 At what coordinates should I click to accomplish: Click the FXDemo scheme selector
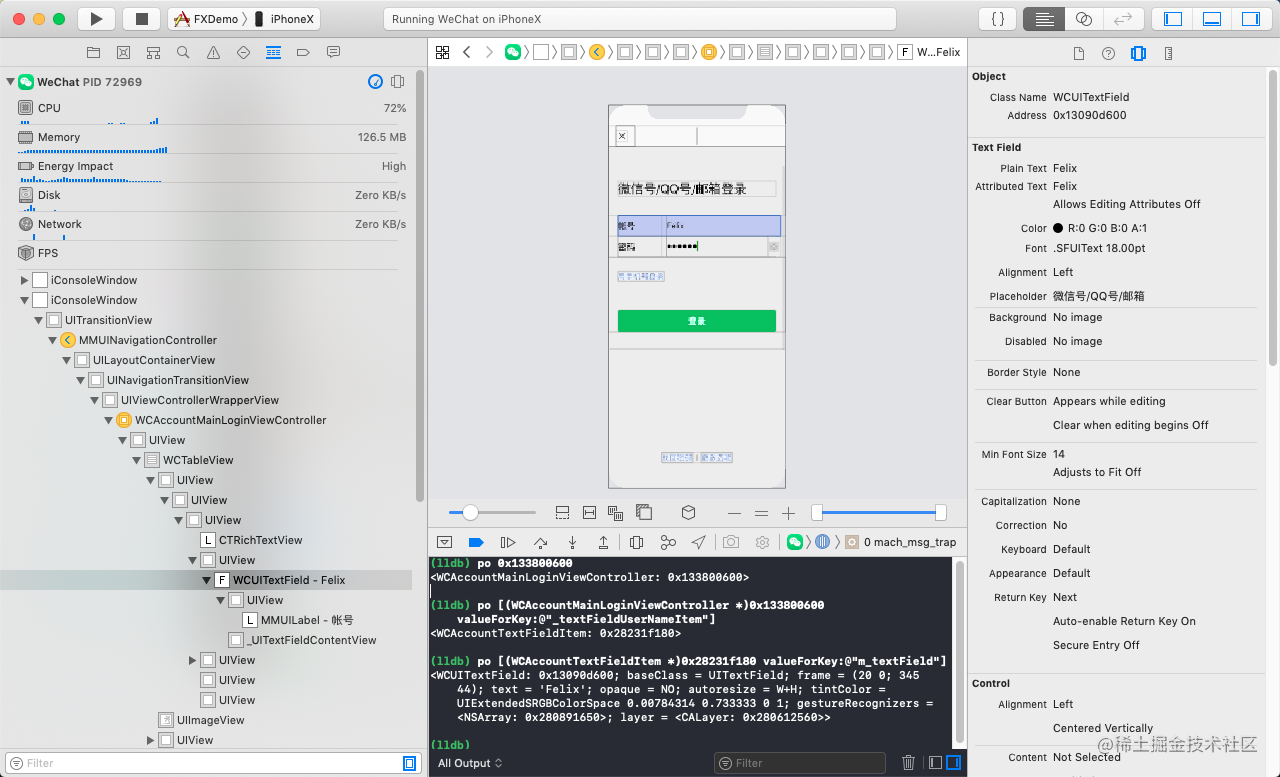click(208, 19)
